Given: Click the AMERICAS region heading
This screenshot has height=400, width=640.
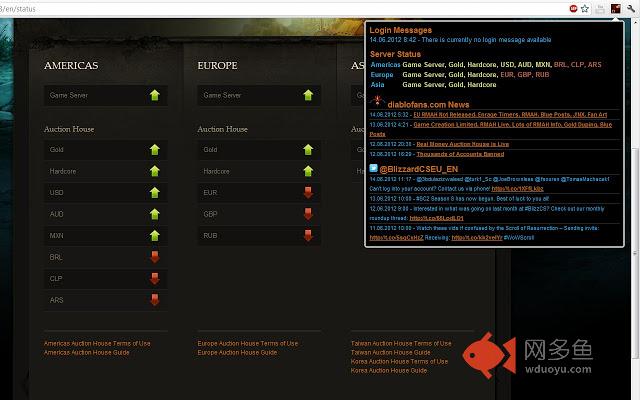Looking at the screenshot, I should click(x=71, y=66).
